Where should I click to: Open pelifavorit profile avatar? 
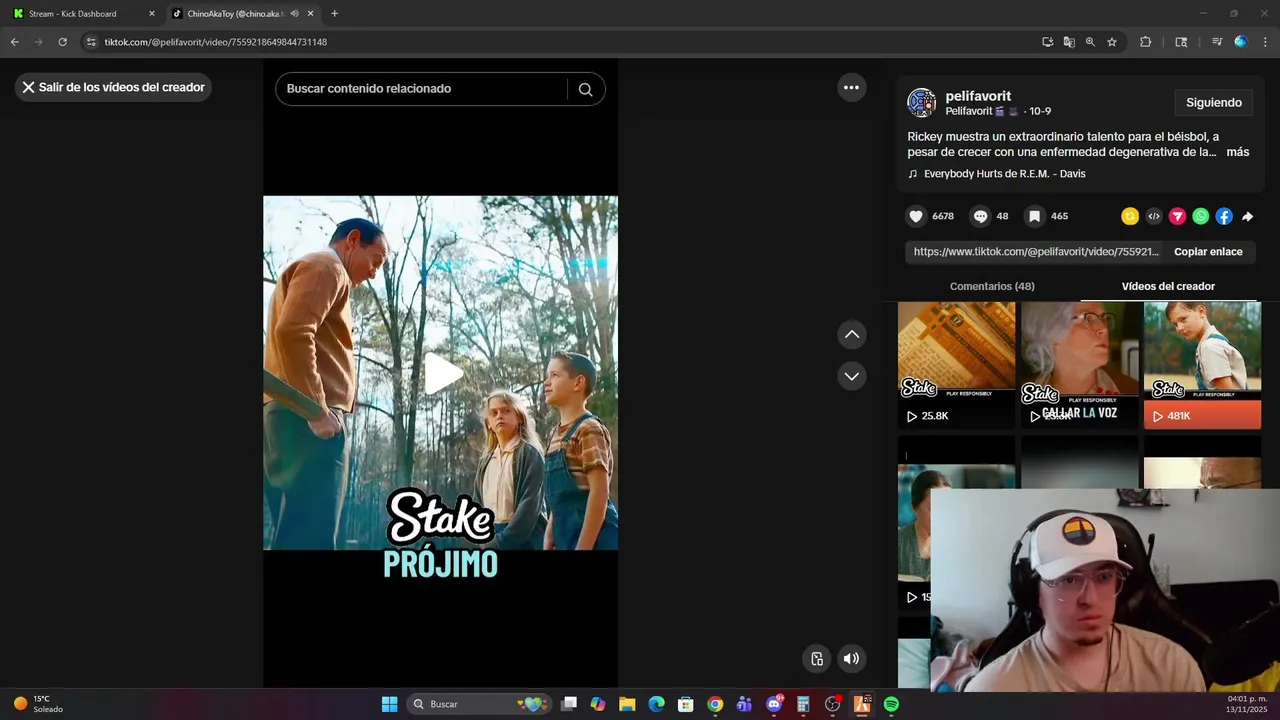pyautogui.click(x=921, y=103)
